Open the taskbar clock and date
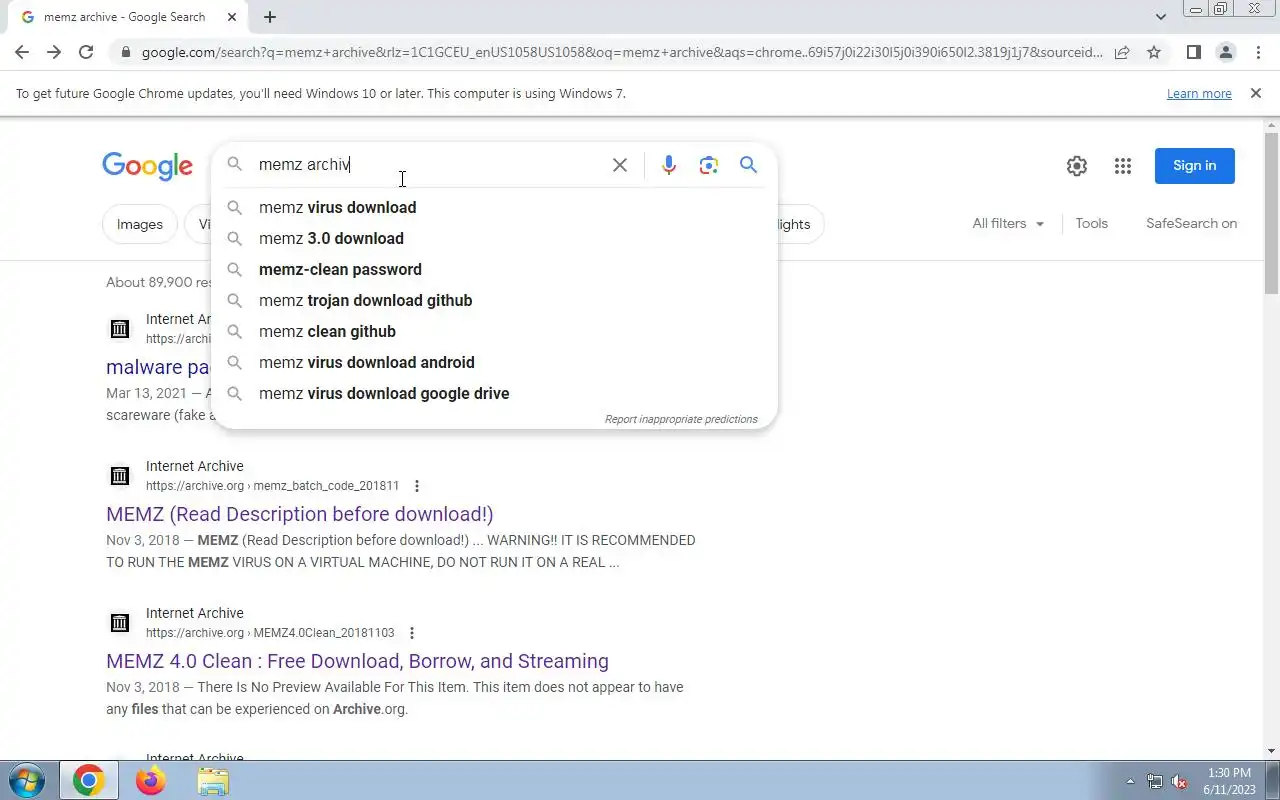The width and height of the screenshot is (1280, 800). coord(1229,781)
